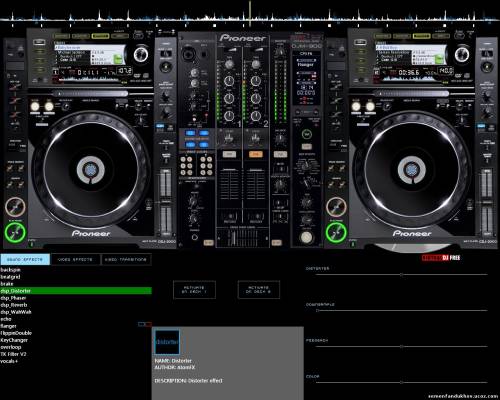Click the master level knob on mixer
The image size is (500, 400).
(x=280, y=52)
